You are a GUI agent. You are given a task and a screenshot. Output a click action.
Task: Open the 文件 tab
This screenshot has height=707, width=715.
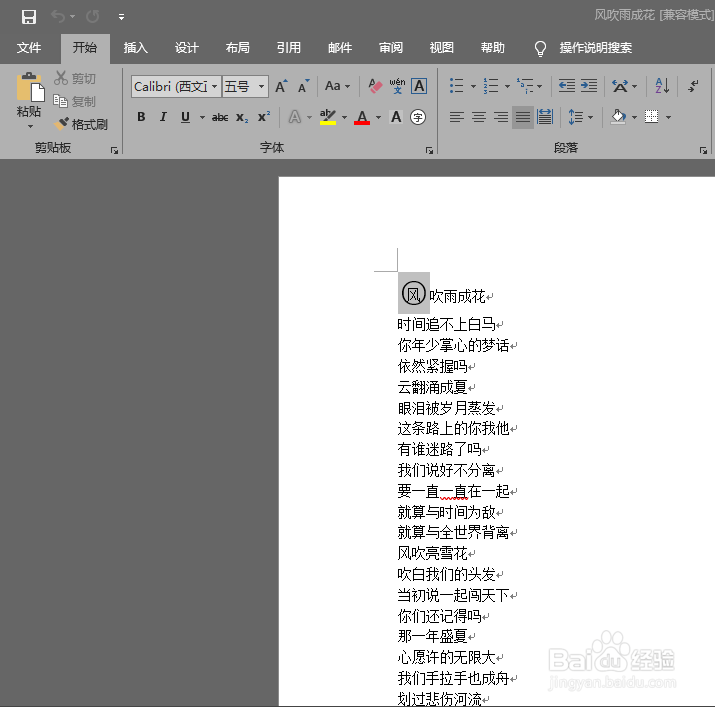[x=29, y=48]
